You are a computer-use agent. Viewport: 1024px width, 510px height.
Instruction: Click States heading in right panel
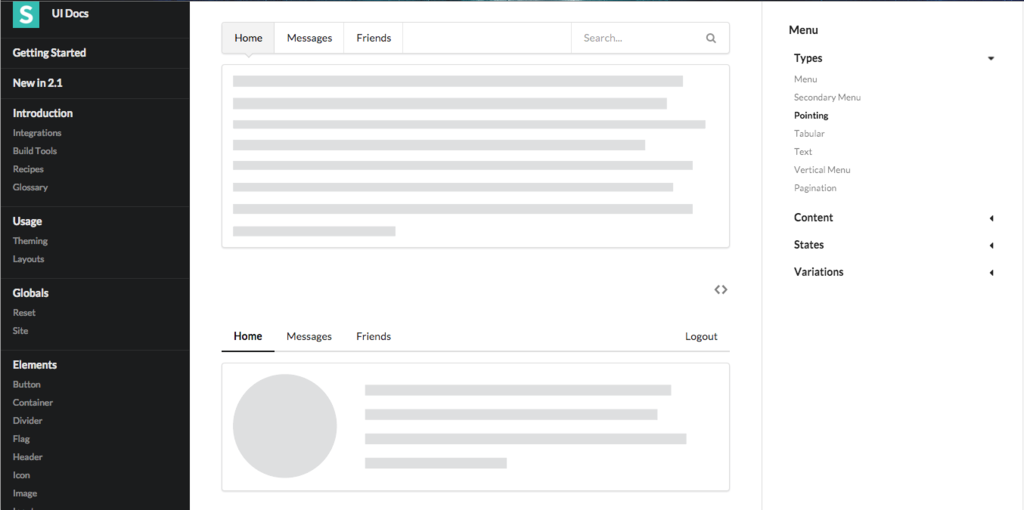pyautogui.click(x=808, y=245)
